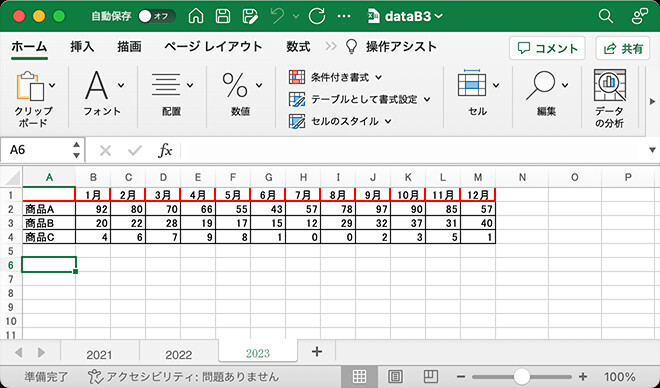
Task: Select the 12月 header cell
Action: click(x=478, y=195)
